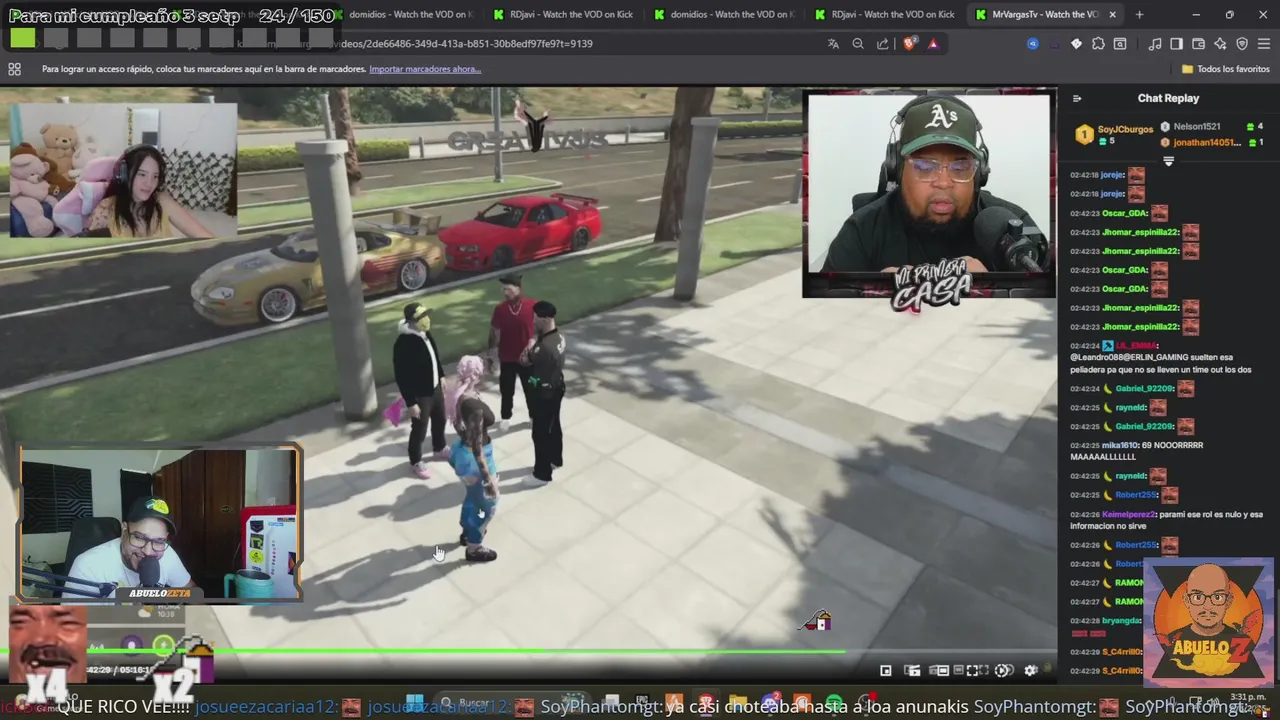The image size is (1280, 720).
Task: Expand the gifters leaderboard arrow
Action: [x=1168, y=161]
